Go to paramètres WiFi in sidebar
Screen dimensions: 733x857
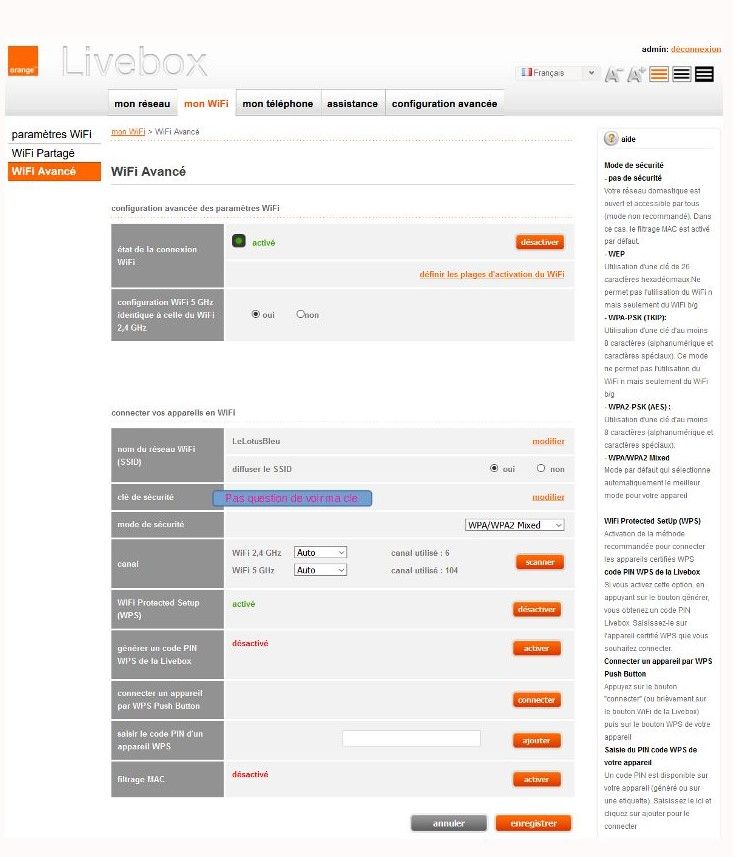pyautogui.click(x=51, y=134)
